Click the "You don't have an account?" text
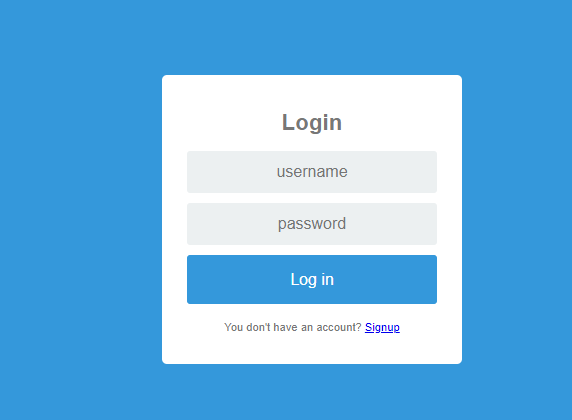The width and height of the screenshot is (572, 420). (293, 327)
